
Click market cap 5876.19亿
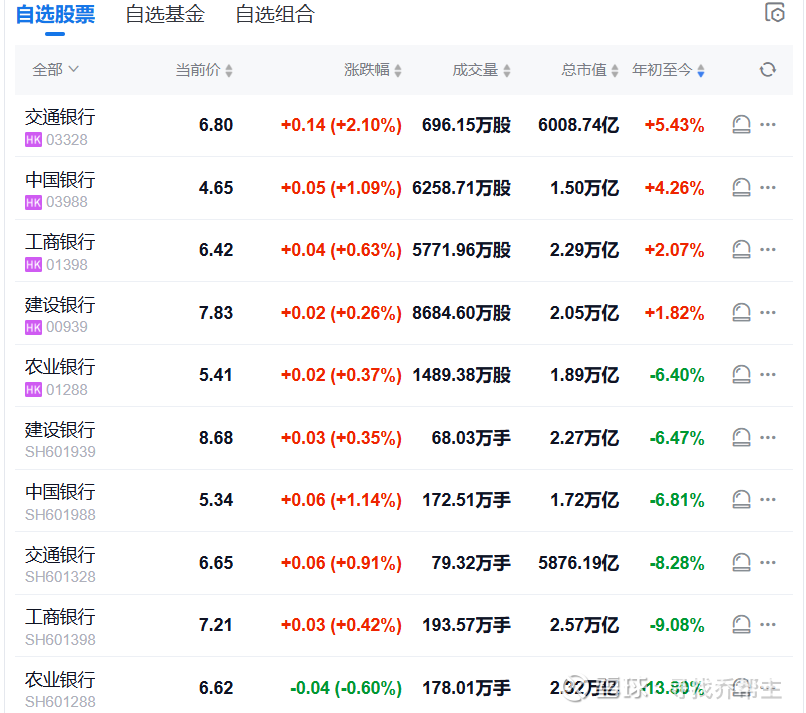[x=578, y=563]
